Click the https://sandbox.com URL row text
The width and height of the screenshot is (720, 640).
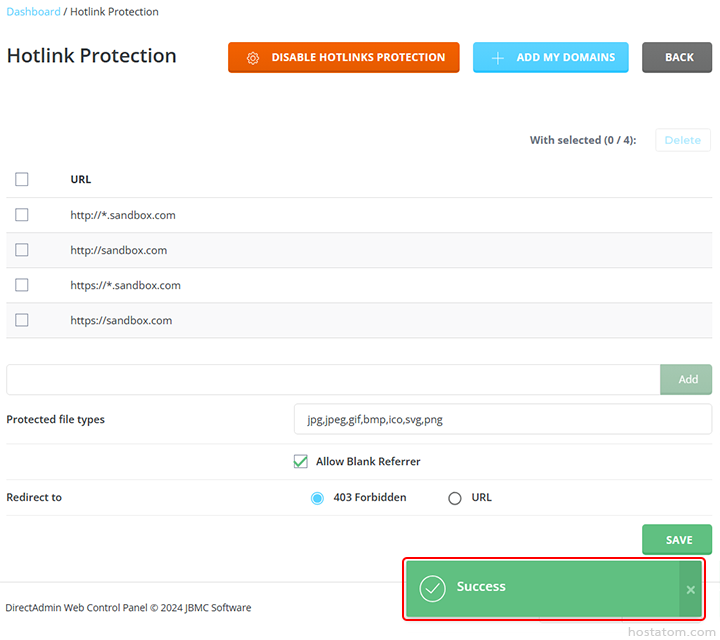[x=121, y=321]
